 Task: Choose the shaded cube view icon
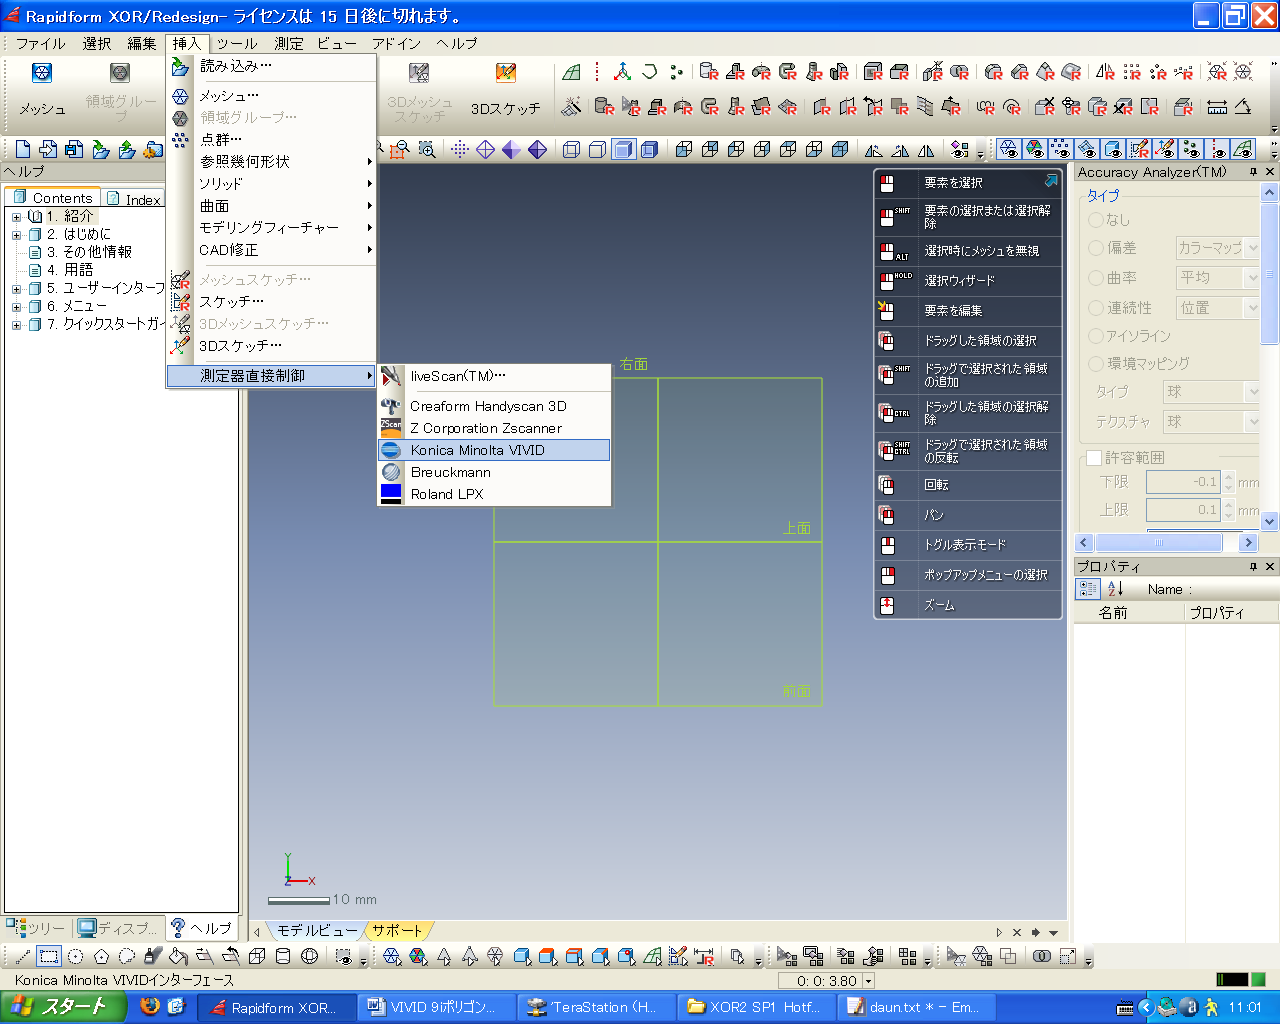(623, 149)
